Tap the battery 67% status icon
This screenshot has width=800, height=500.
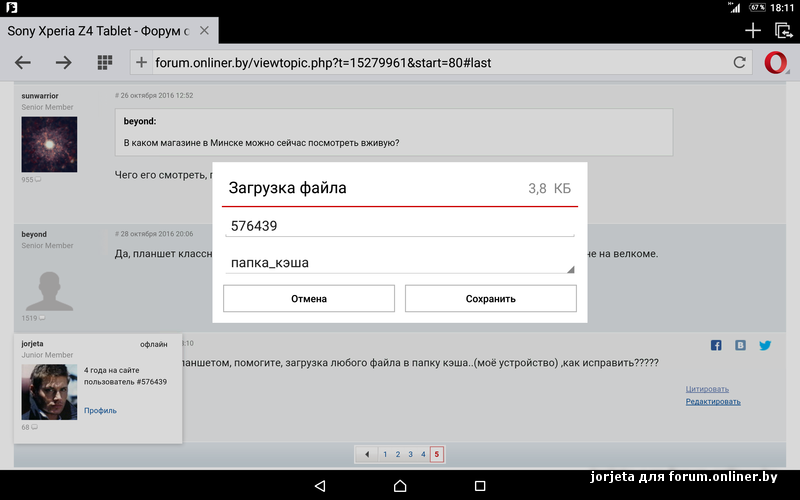coord(757,7)
